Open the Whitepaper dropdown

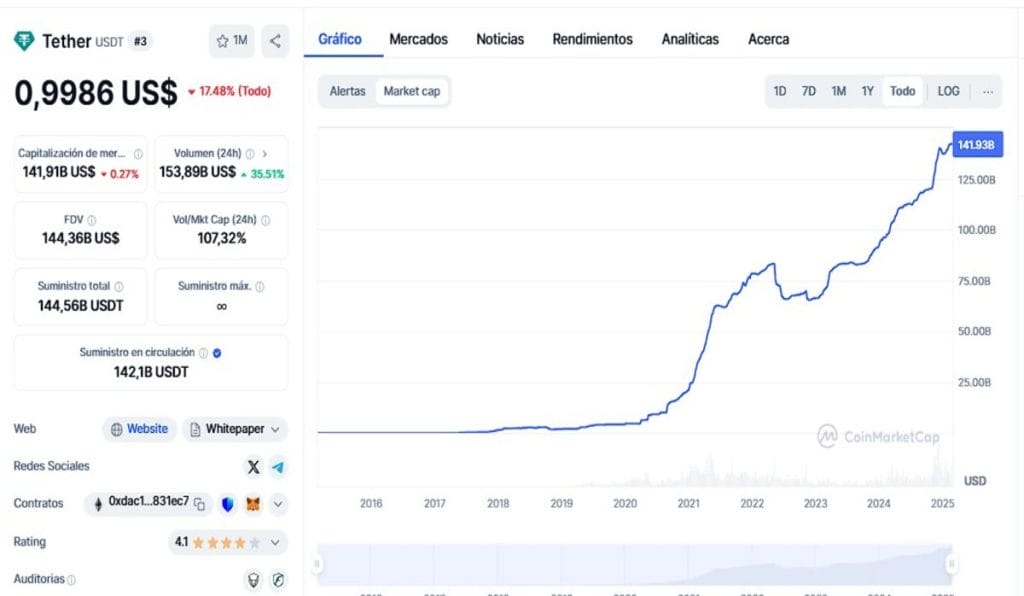235,429
